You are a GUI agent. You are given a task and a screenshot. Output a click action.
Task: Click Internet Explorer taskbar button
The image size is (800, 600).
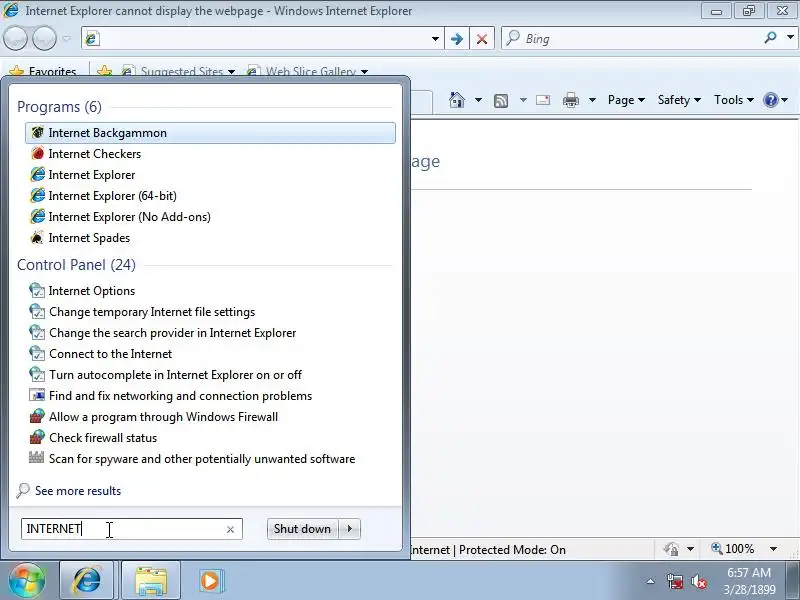[x=87, y=580]
